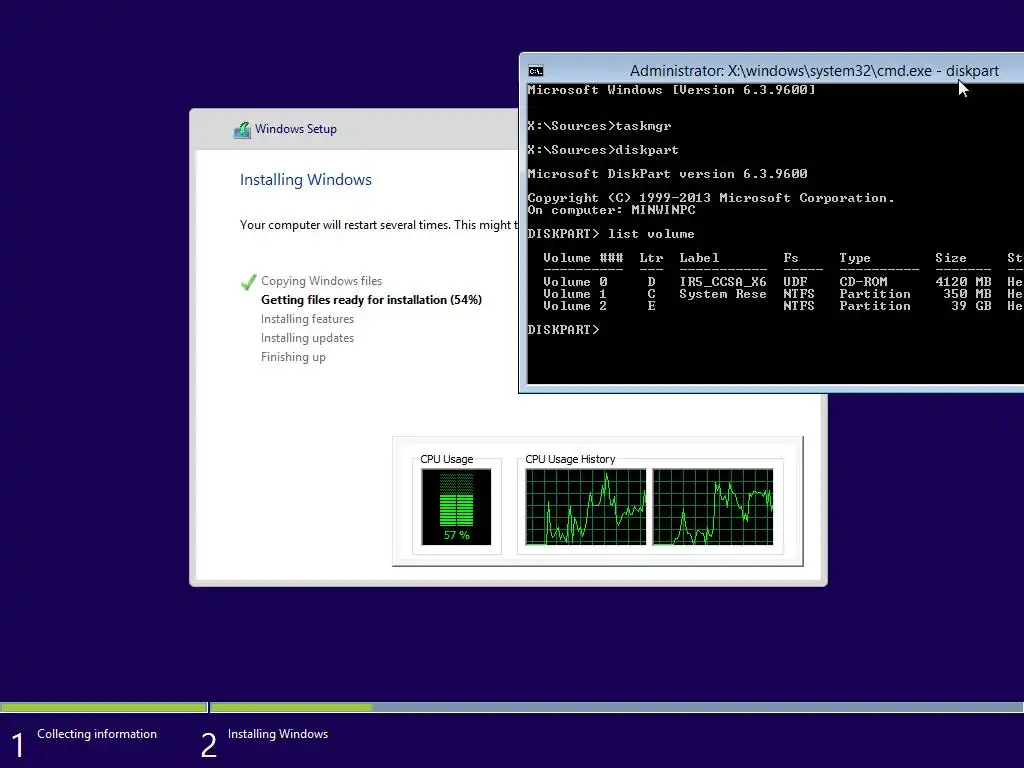Click the Copyright 1999-2013 Microsoft Corporation line
This screenshot has width=1024, height=768.
click(711, 198)
